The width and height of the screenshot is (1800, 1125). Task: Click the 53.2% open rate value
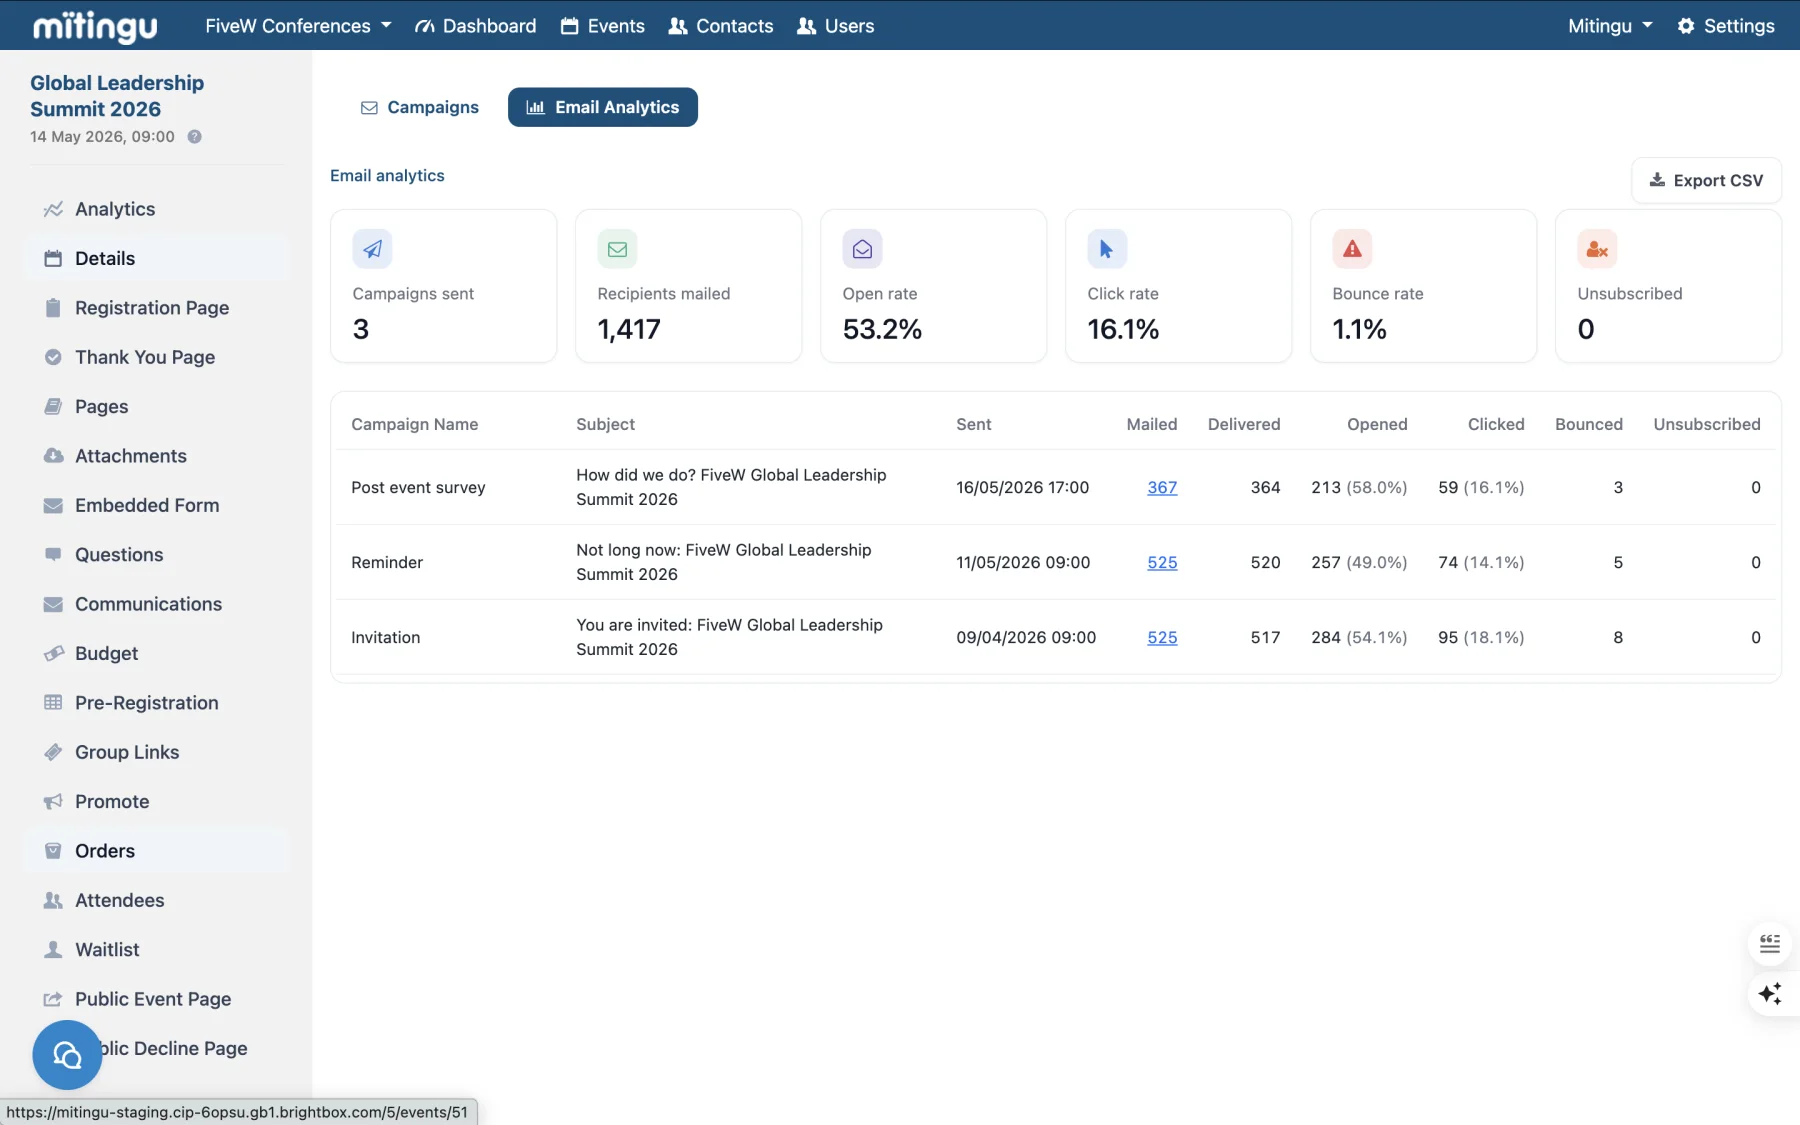tap(882, 329)
